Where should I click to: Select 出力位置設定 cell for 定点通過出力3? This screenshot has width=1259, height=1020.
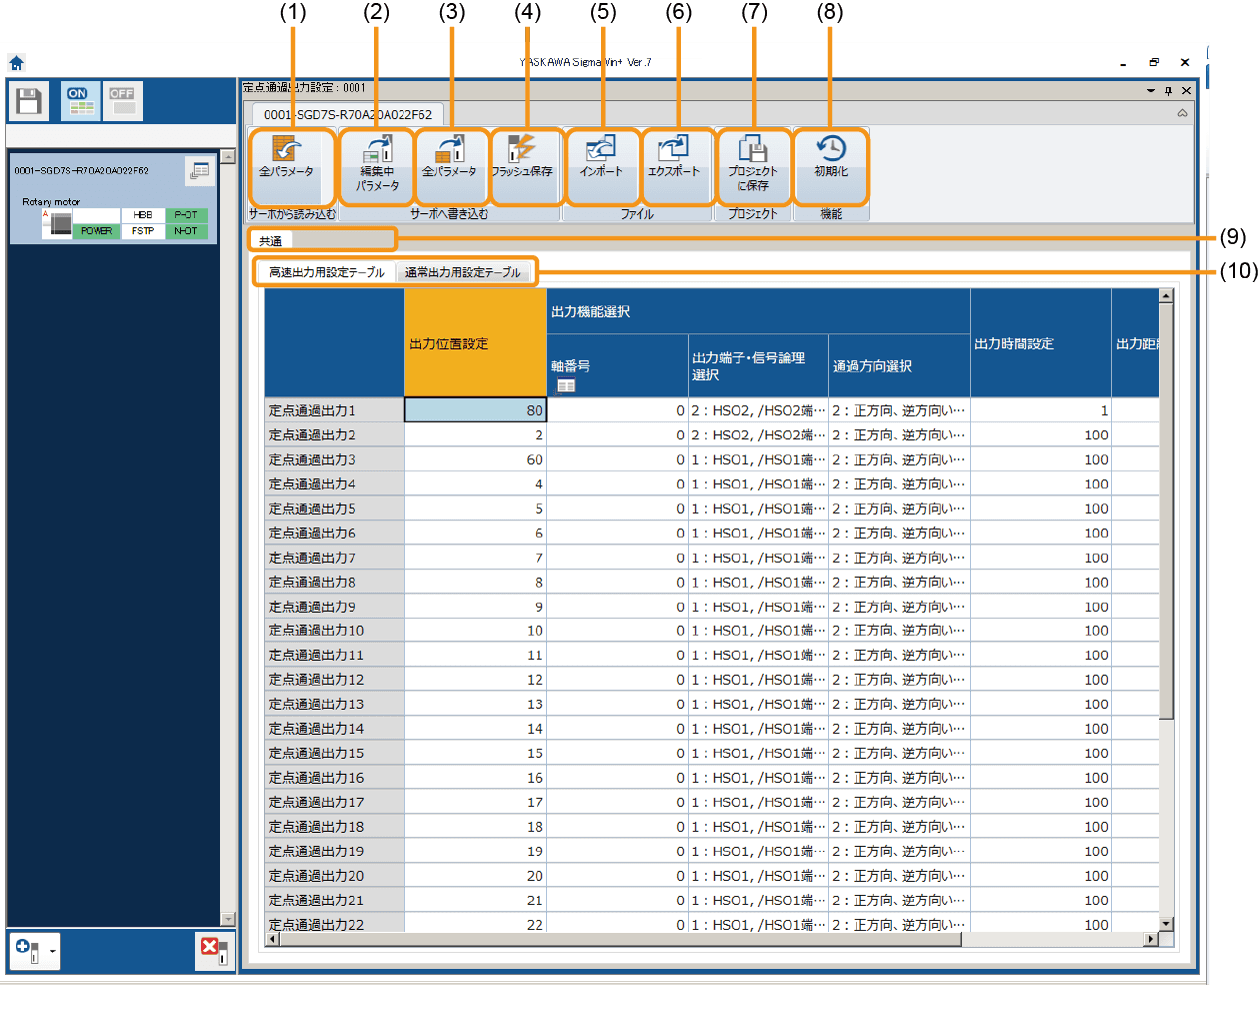475,460
